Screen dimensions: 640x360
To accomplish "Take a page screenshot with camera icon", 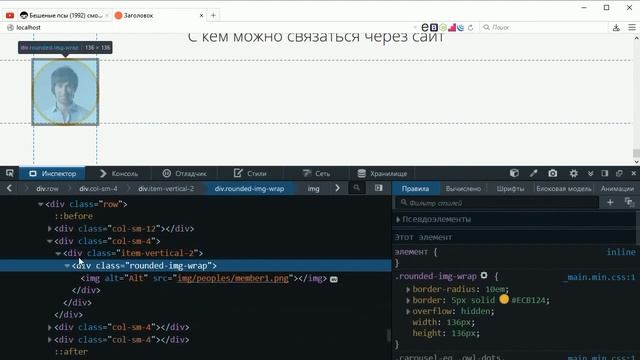I will click(553, 173).
